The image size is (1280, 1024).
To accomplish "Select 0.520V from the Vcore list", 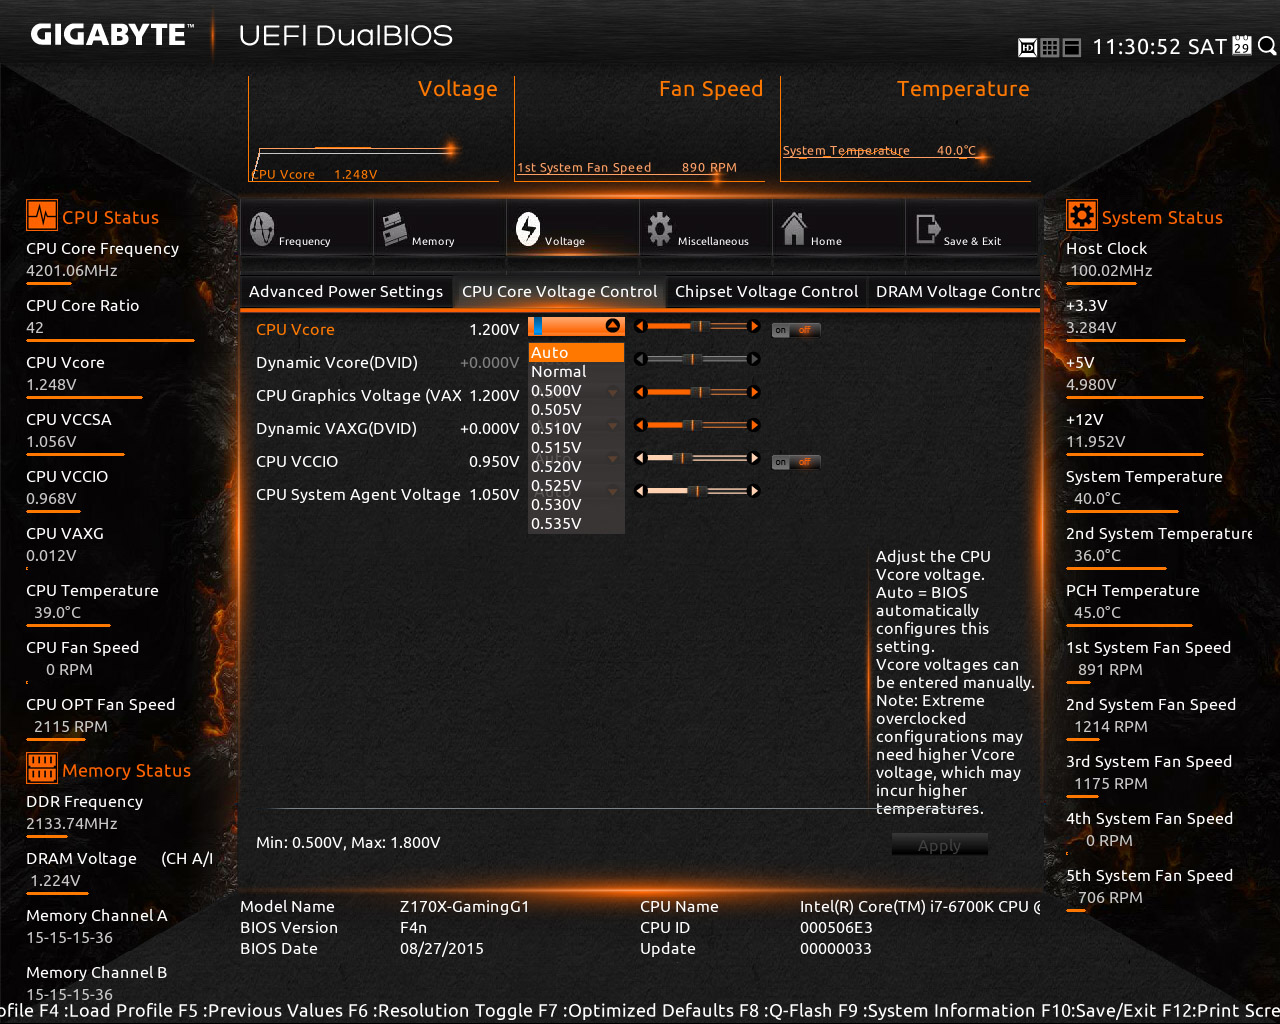I will [576, 466].
